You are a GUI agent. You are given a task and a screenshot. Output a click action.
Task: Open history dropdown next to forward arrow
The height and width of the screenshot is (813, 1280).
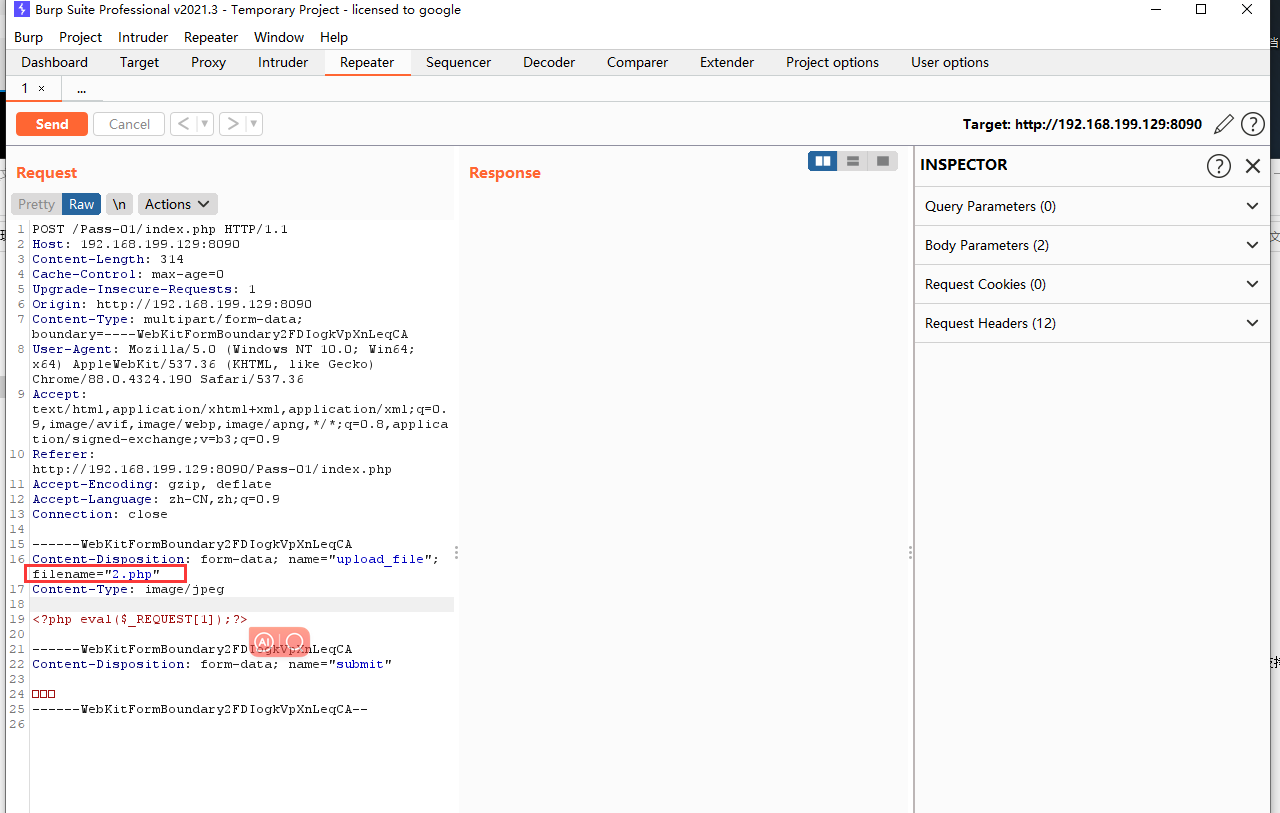point(254,124)
